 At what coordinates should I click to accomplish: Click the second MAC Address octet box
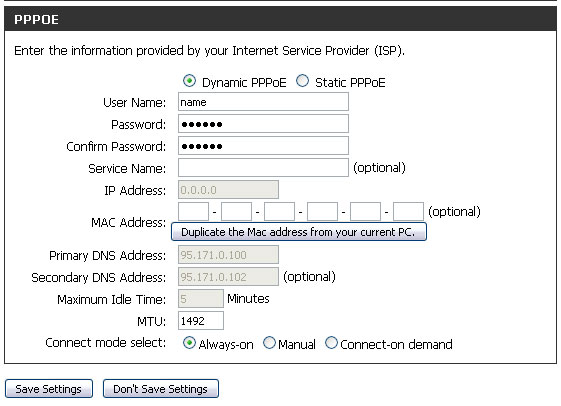[236, 211]
